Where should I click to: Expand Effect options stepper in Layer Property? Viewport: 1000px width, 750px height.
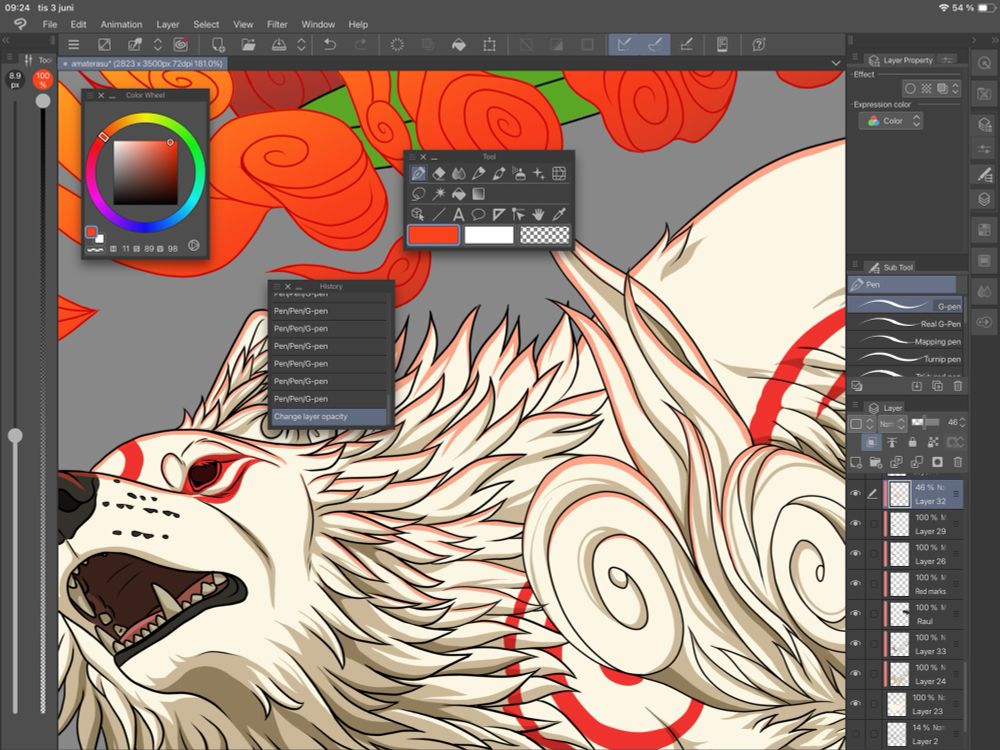point(955,89)
